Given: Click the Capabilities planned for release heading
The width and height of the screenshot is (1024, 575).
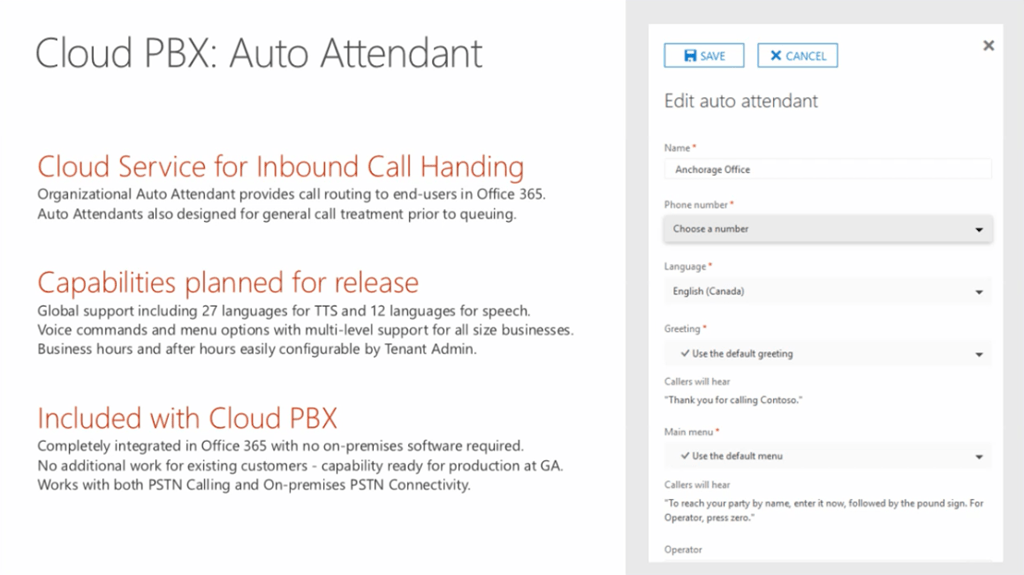Looking at the screenshot, I should (x=228, y=281).
